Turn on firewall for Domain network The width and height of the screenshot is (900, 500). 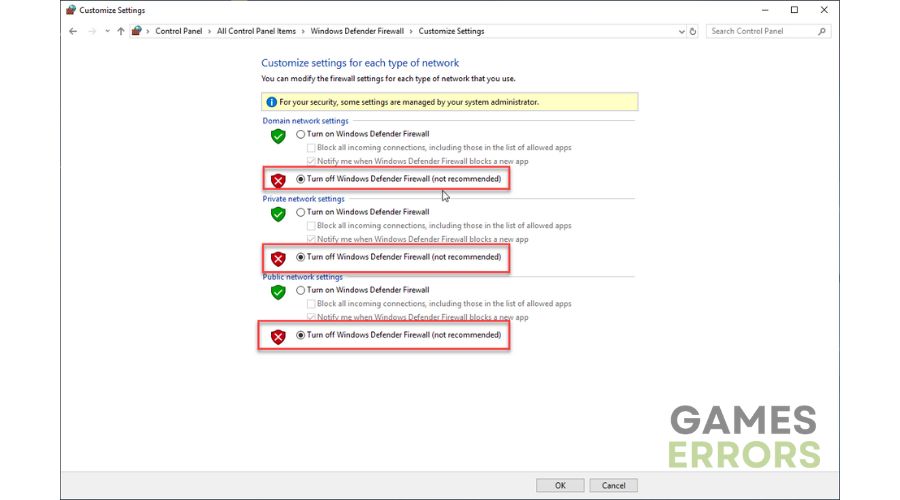pos(300,134)
